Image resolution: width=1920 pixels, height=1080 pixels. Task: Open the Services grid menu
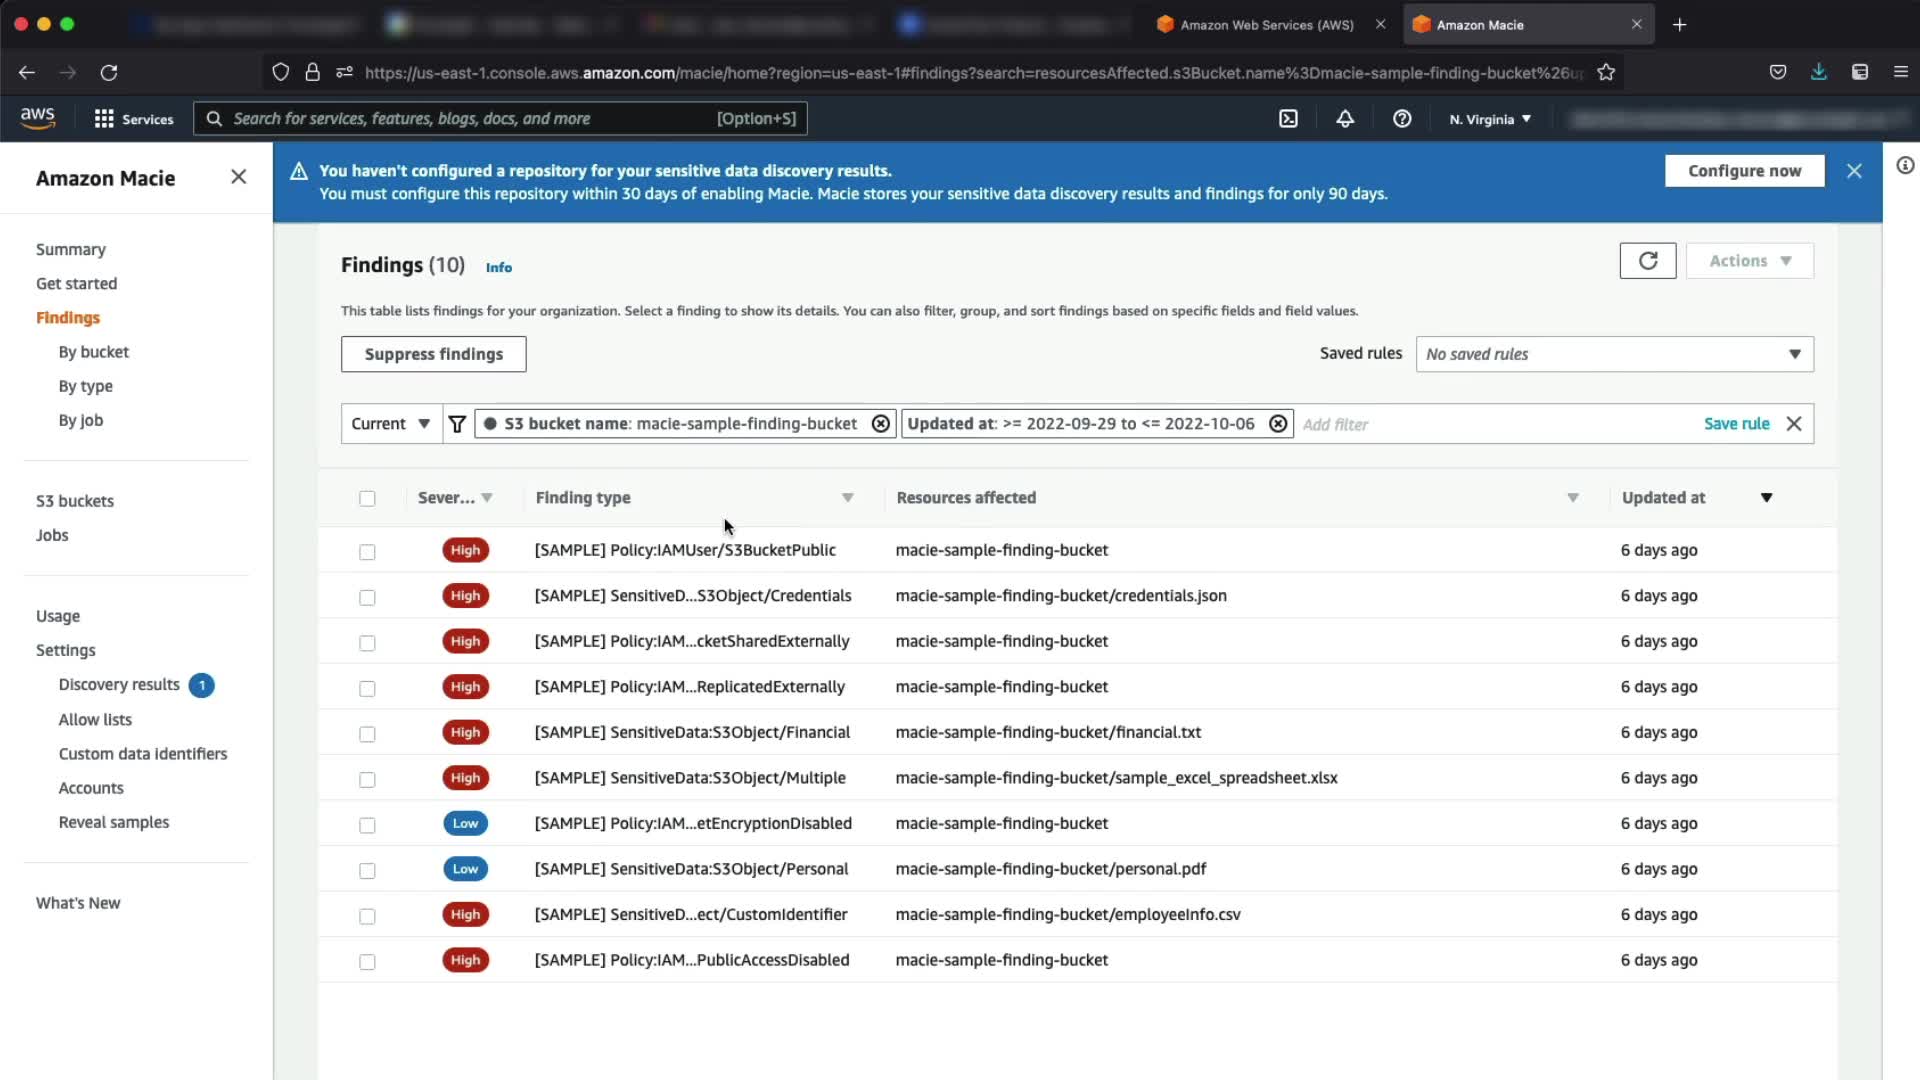133,119
